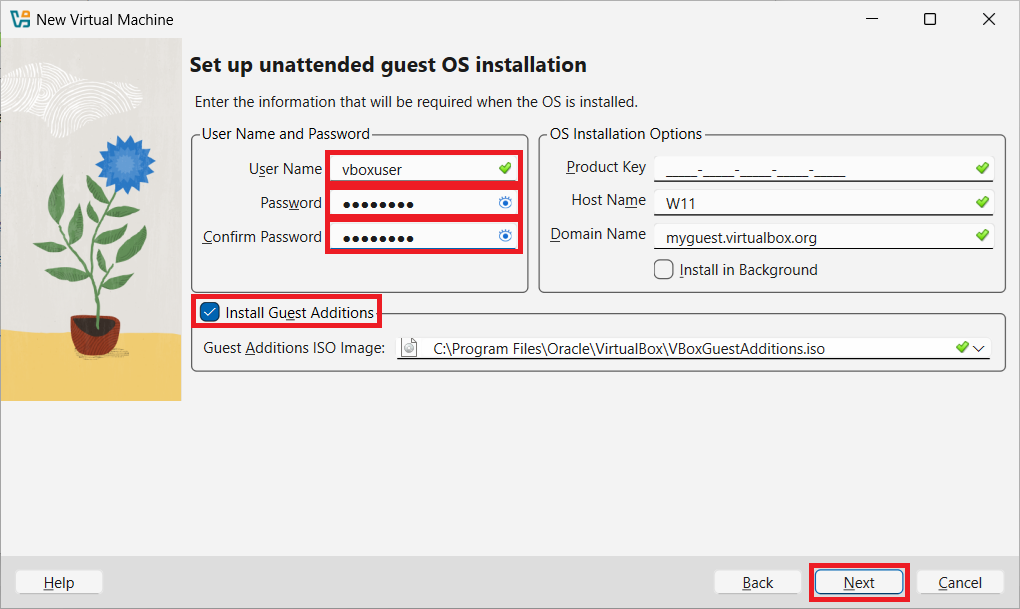Click the green checkmark in Guest Additions ISO field
The image size is (1020, 609).
coord(961,347)
